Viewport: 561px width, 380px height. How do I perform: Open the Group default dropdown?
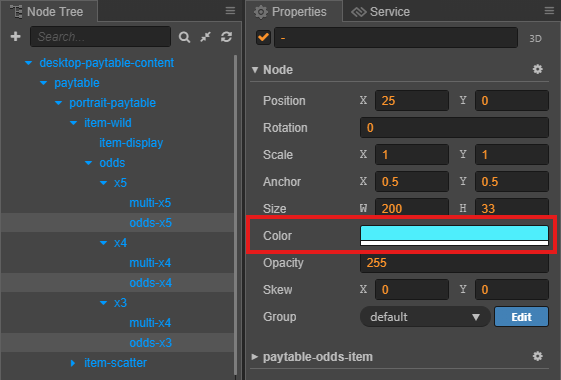pos(425,317)
